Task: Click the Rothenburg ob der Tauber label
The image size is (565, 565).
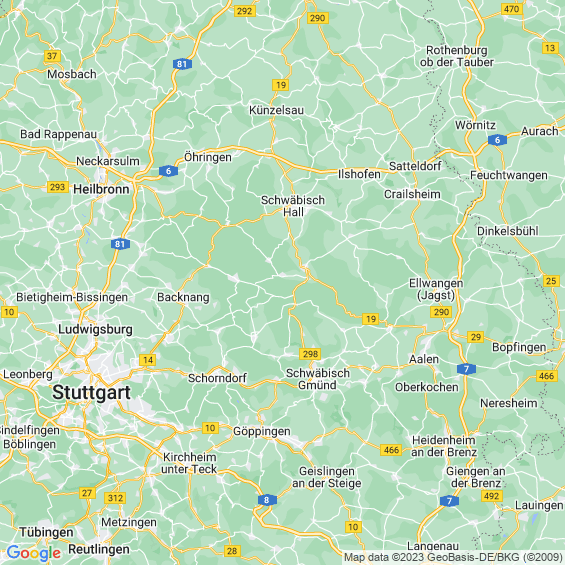Action: 457,56
